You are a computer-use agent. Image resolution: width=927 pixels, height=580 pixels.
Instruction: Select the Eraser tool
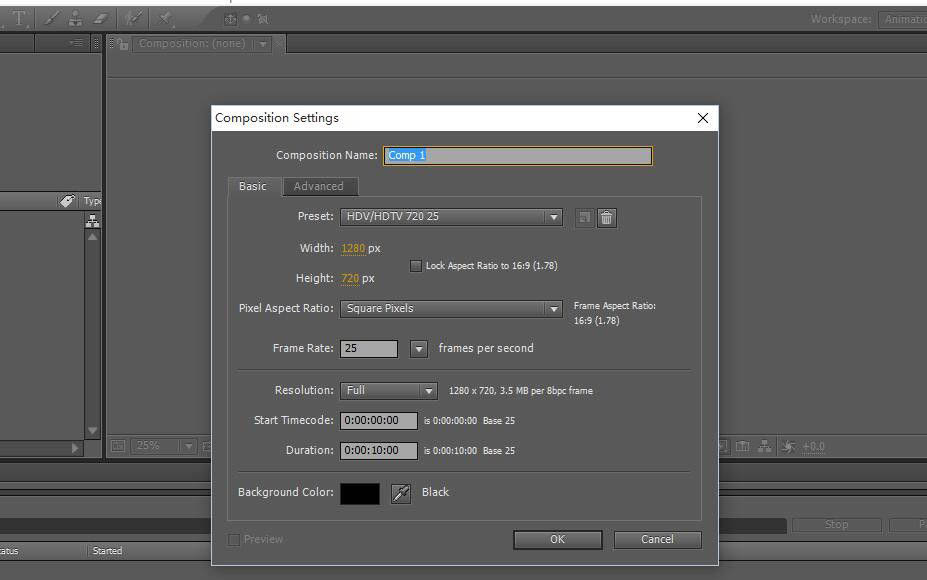coord(99,19)
